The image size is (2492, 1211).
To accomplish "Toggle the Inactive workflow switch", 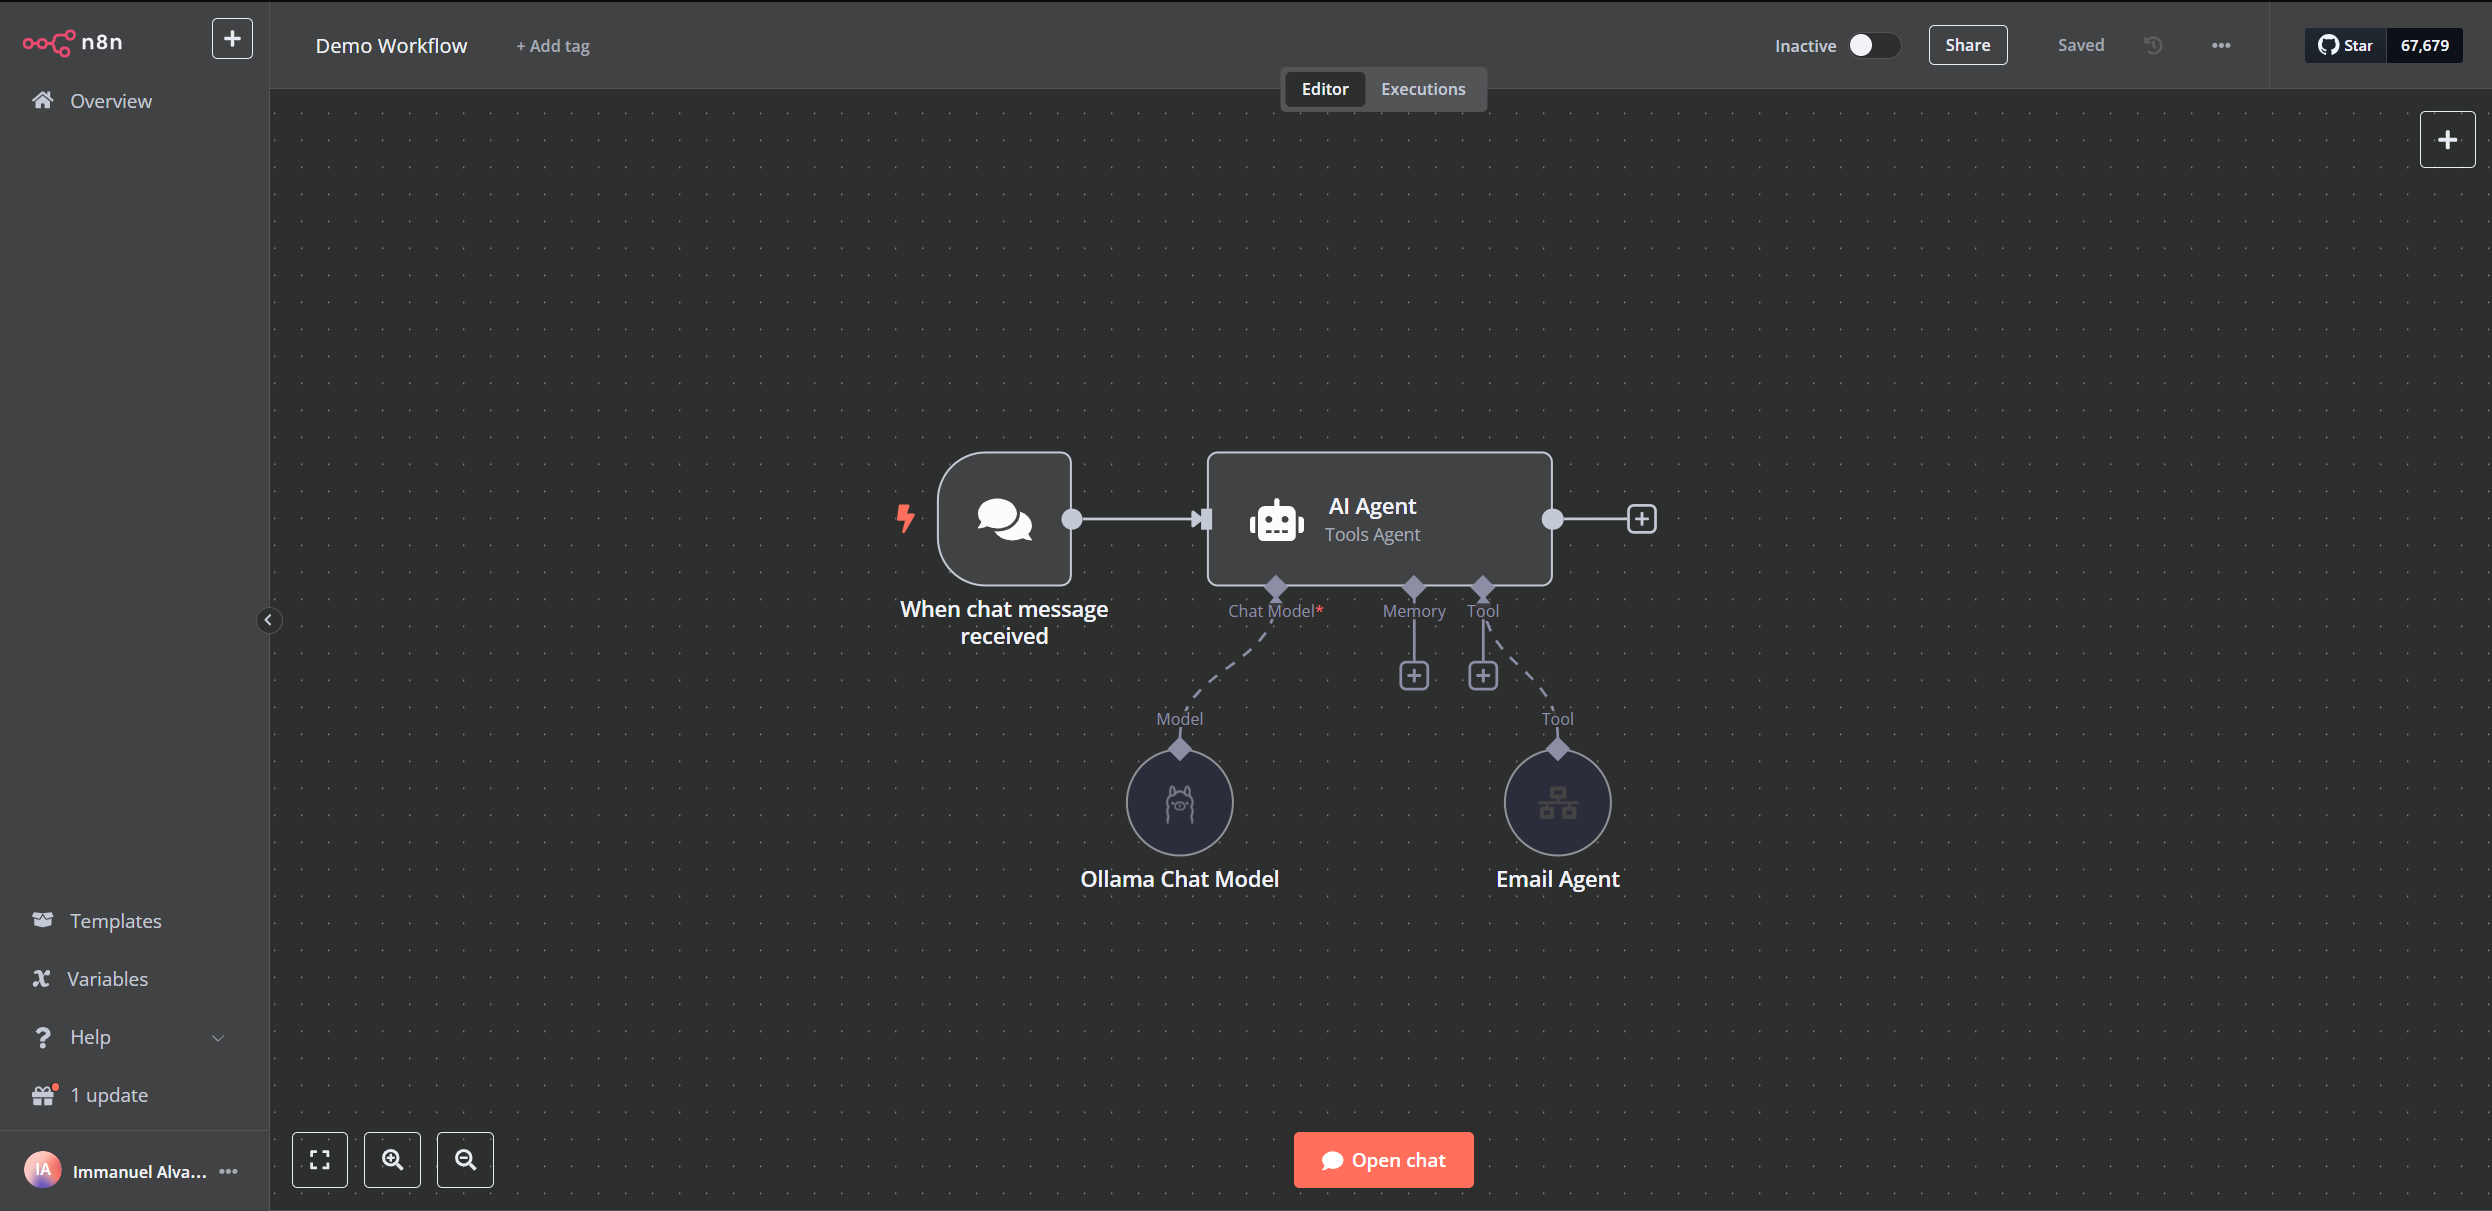I will [x=1872, y=45].
